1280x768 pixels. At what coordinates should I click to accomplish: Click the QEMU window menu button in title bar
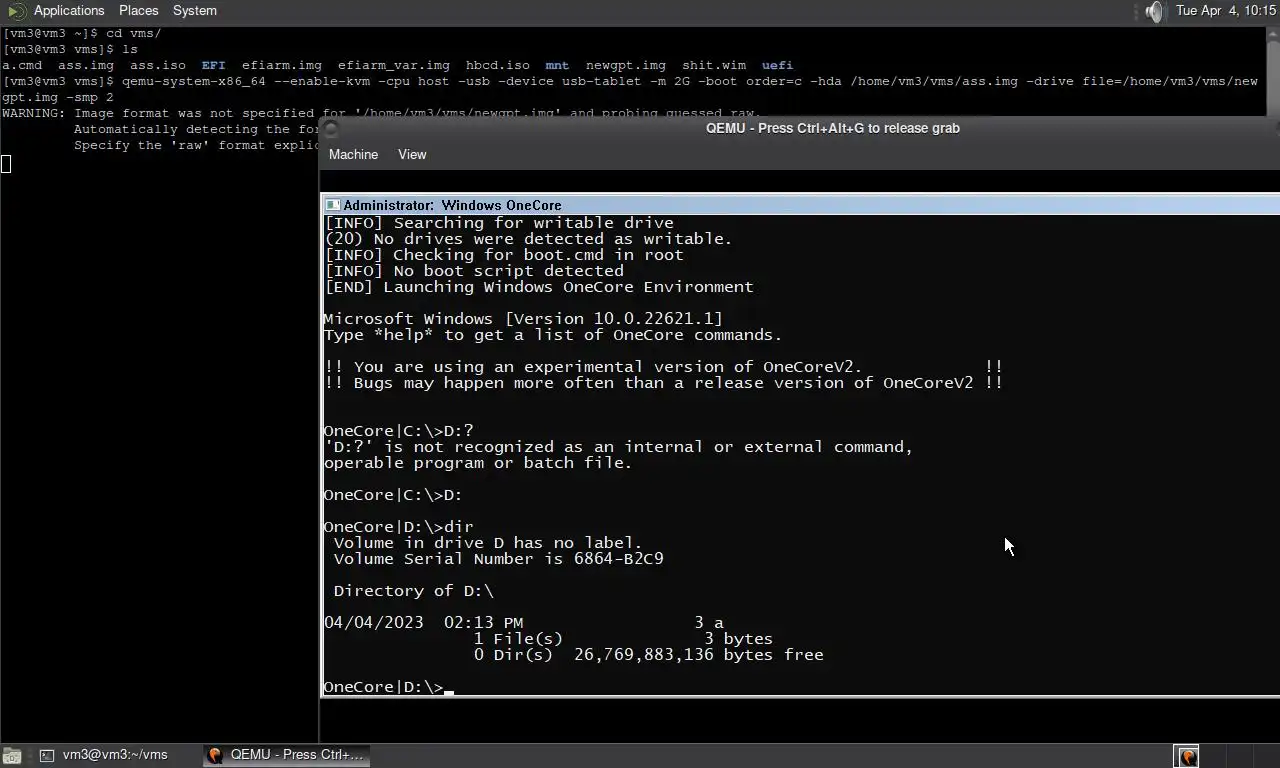point(332,128)
